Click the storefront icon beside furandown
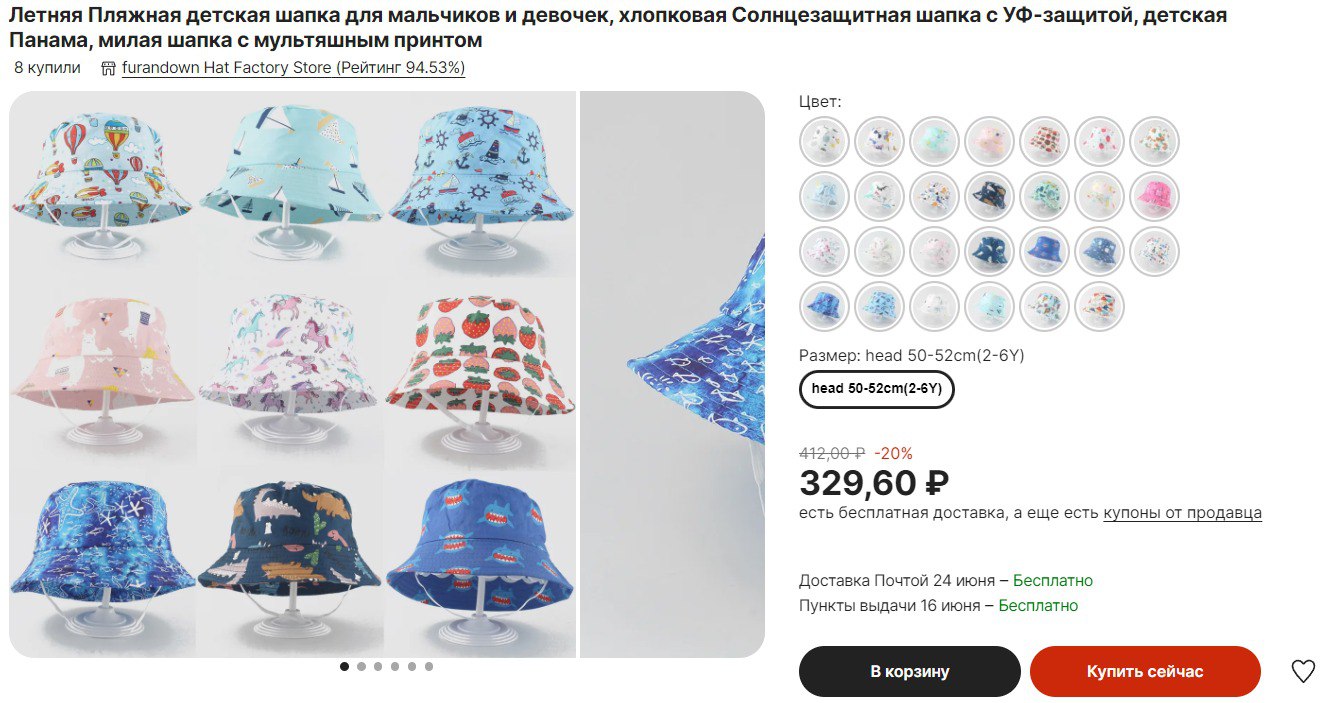This screenshot has height=703, width=1323. [108, 69]
